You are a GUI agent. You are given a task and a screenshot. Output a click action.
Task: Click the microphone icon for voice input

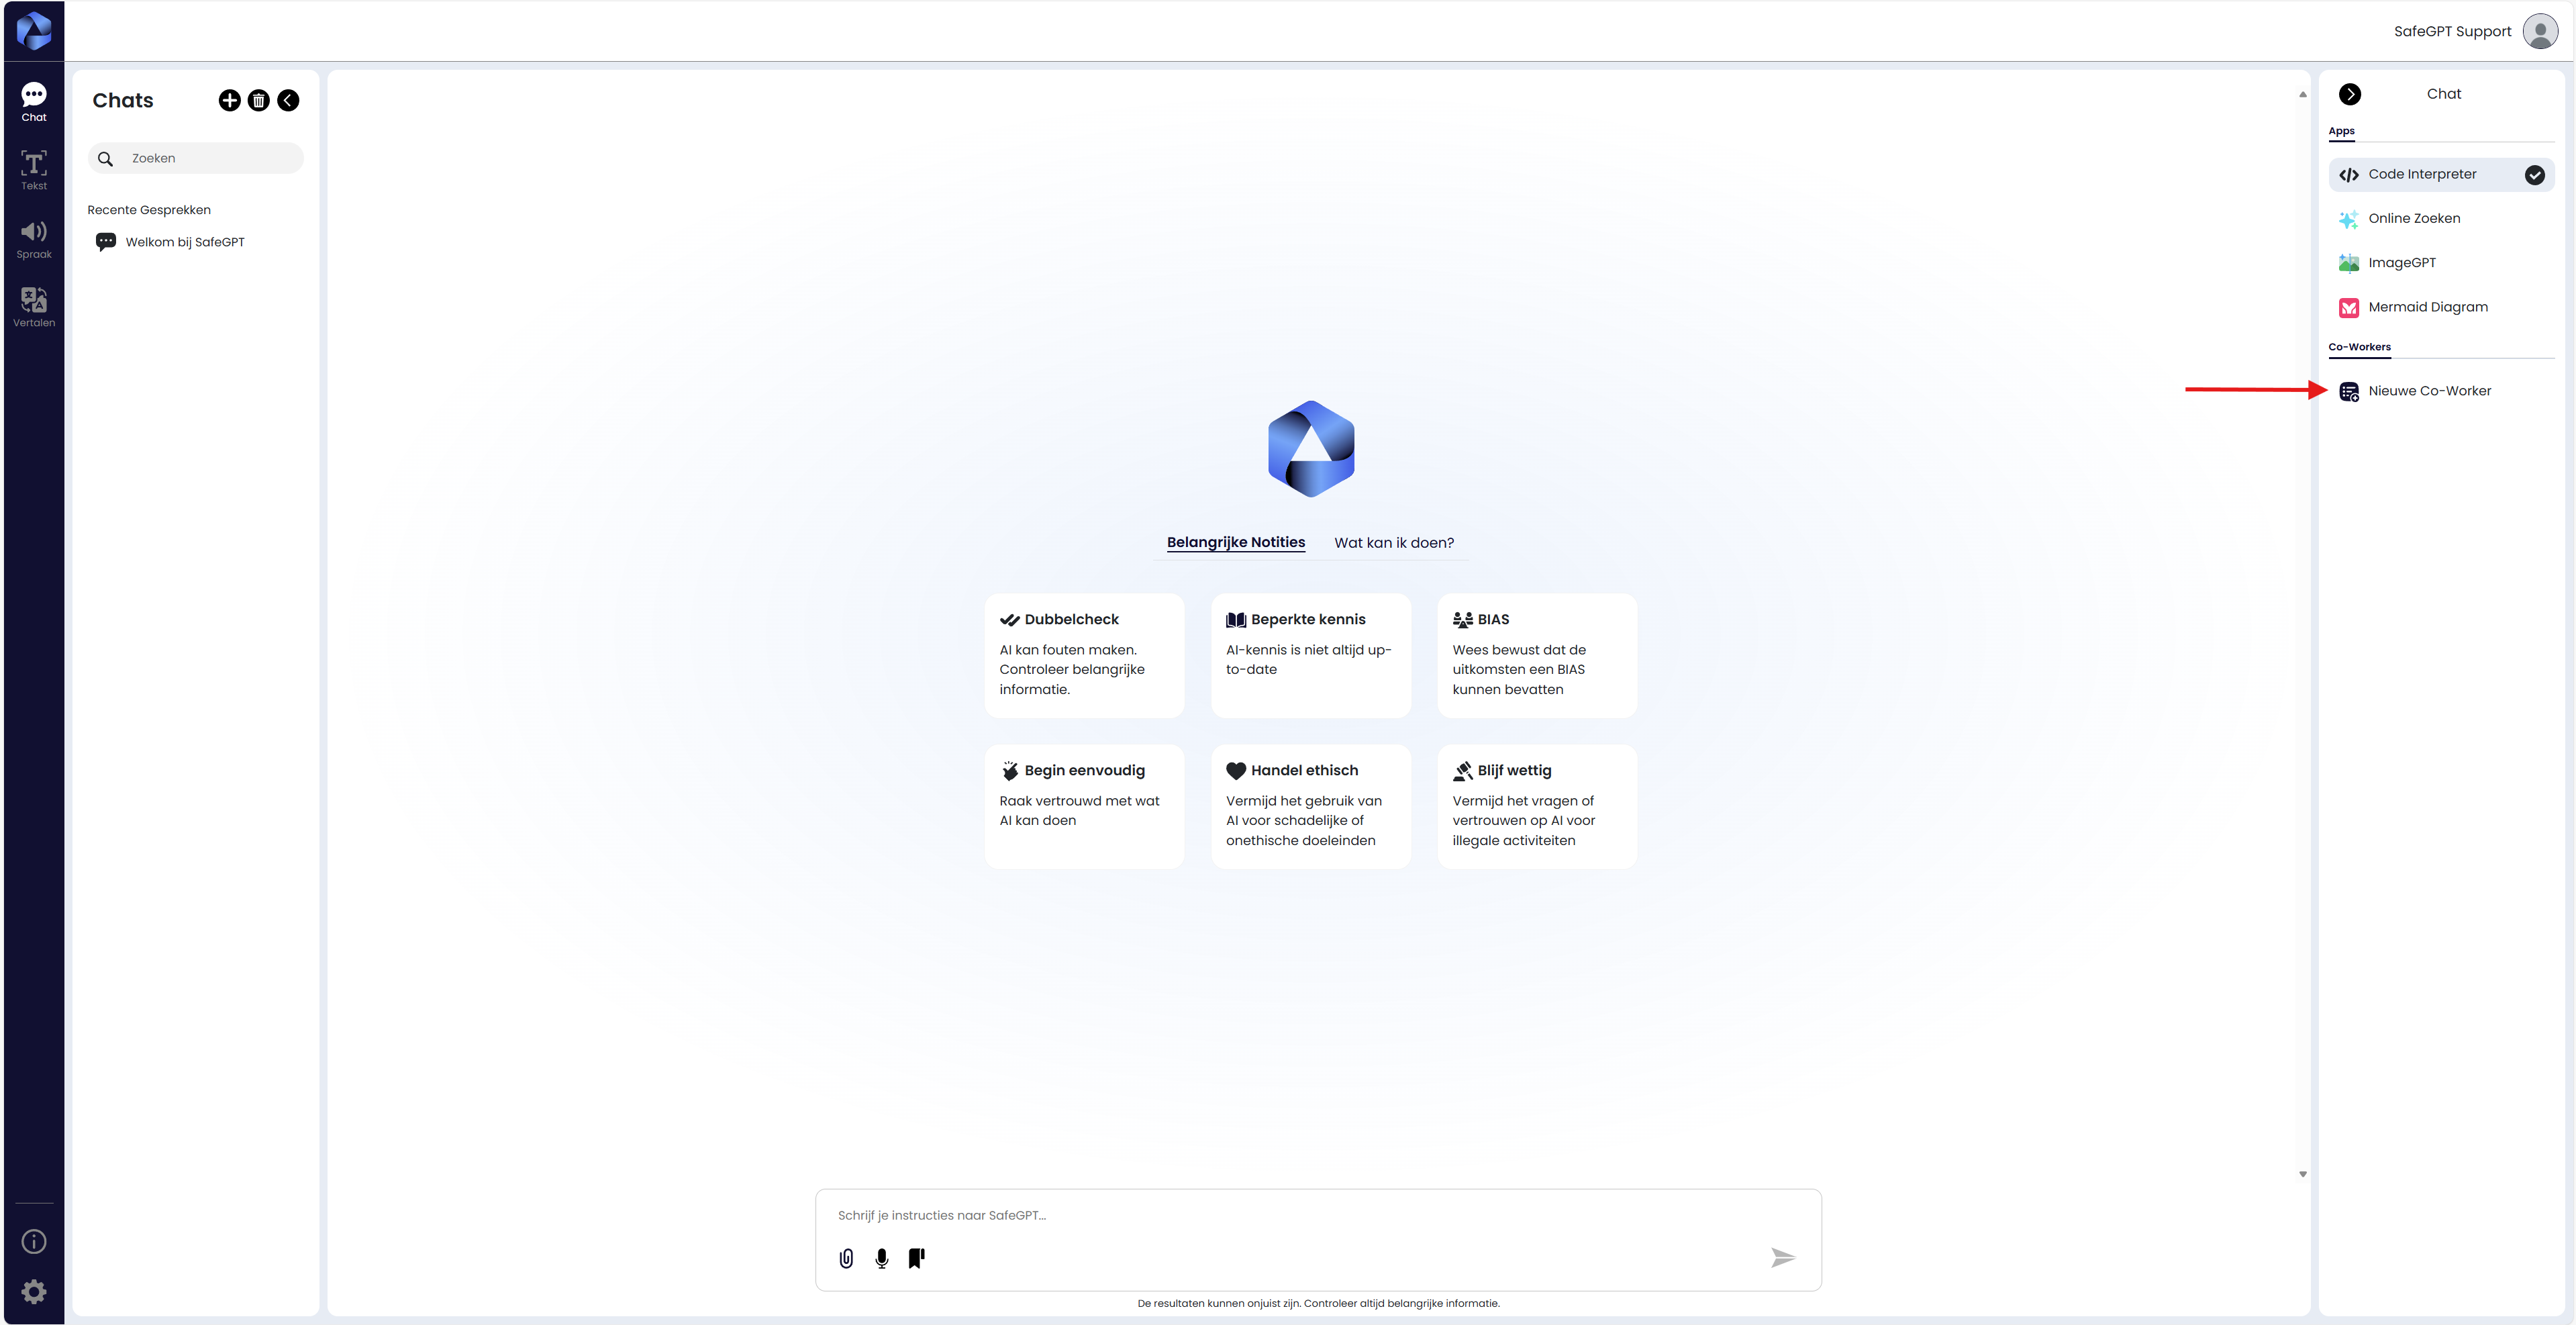[881, 1258]
